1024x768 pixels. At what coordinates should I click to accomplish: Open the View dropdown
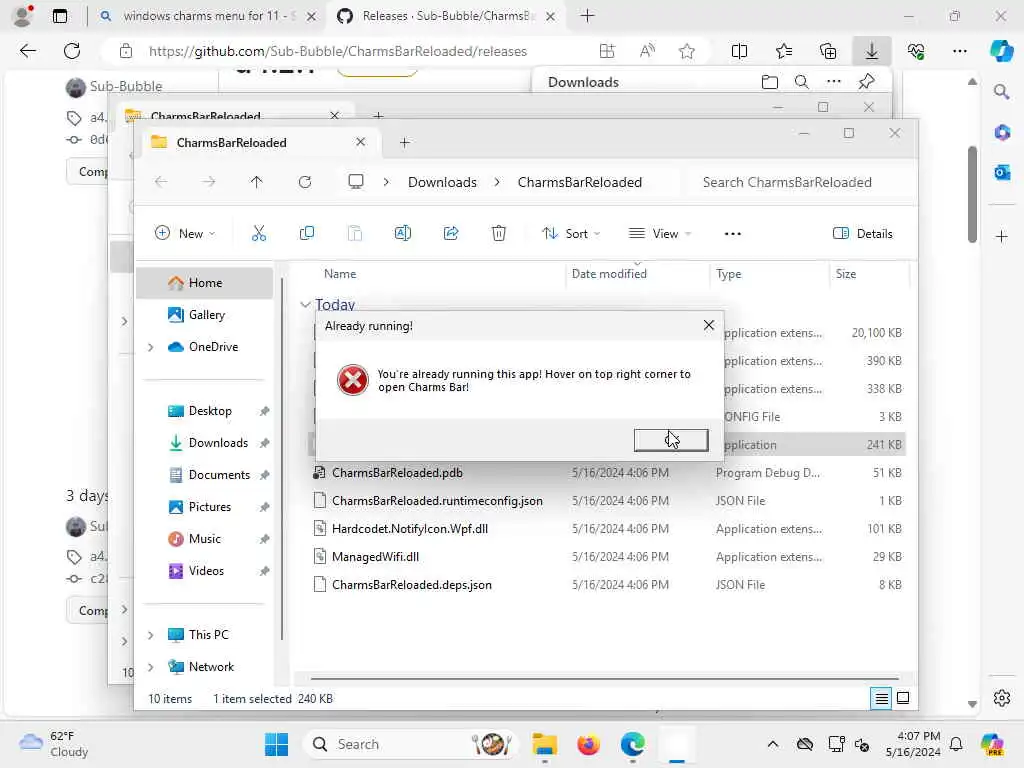pos(660,233)
